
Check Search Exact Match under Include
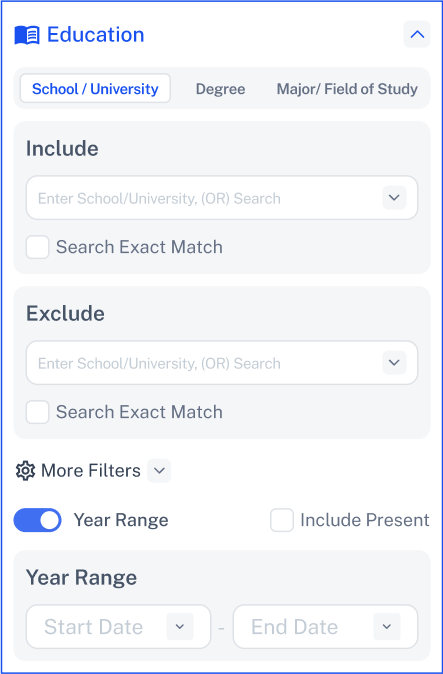37,247
